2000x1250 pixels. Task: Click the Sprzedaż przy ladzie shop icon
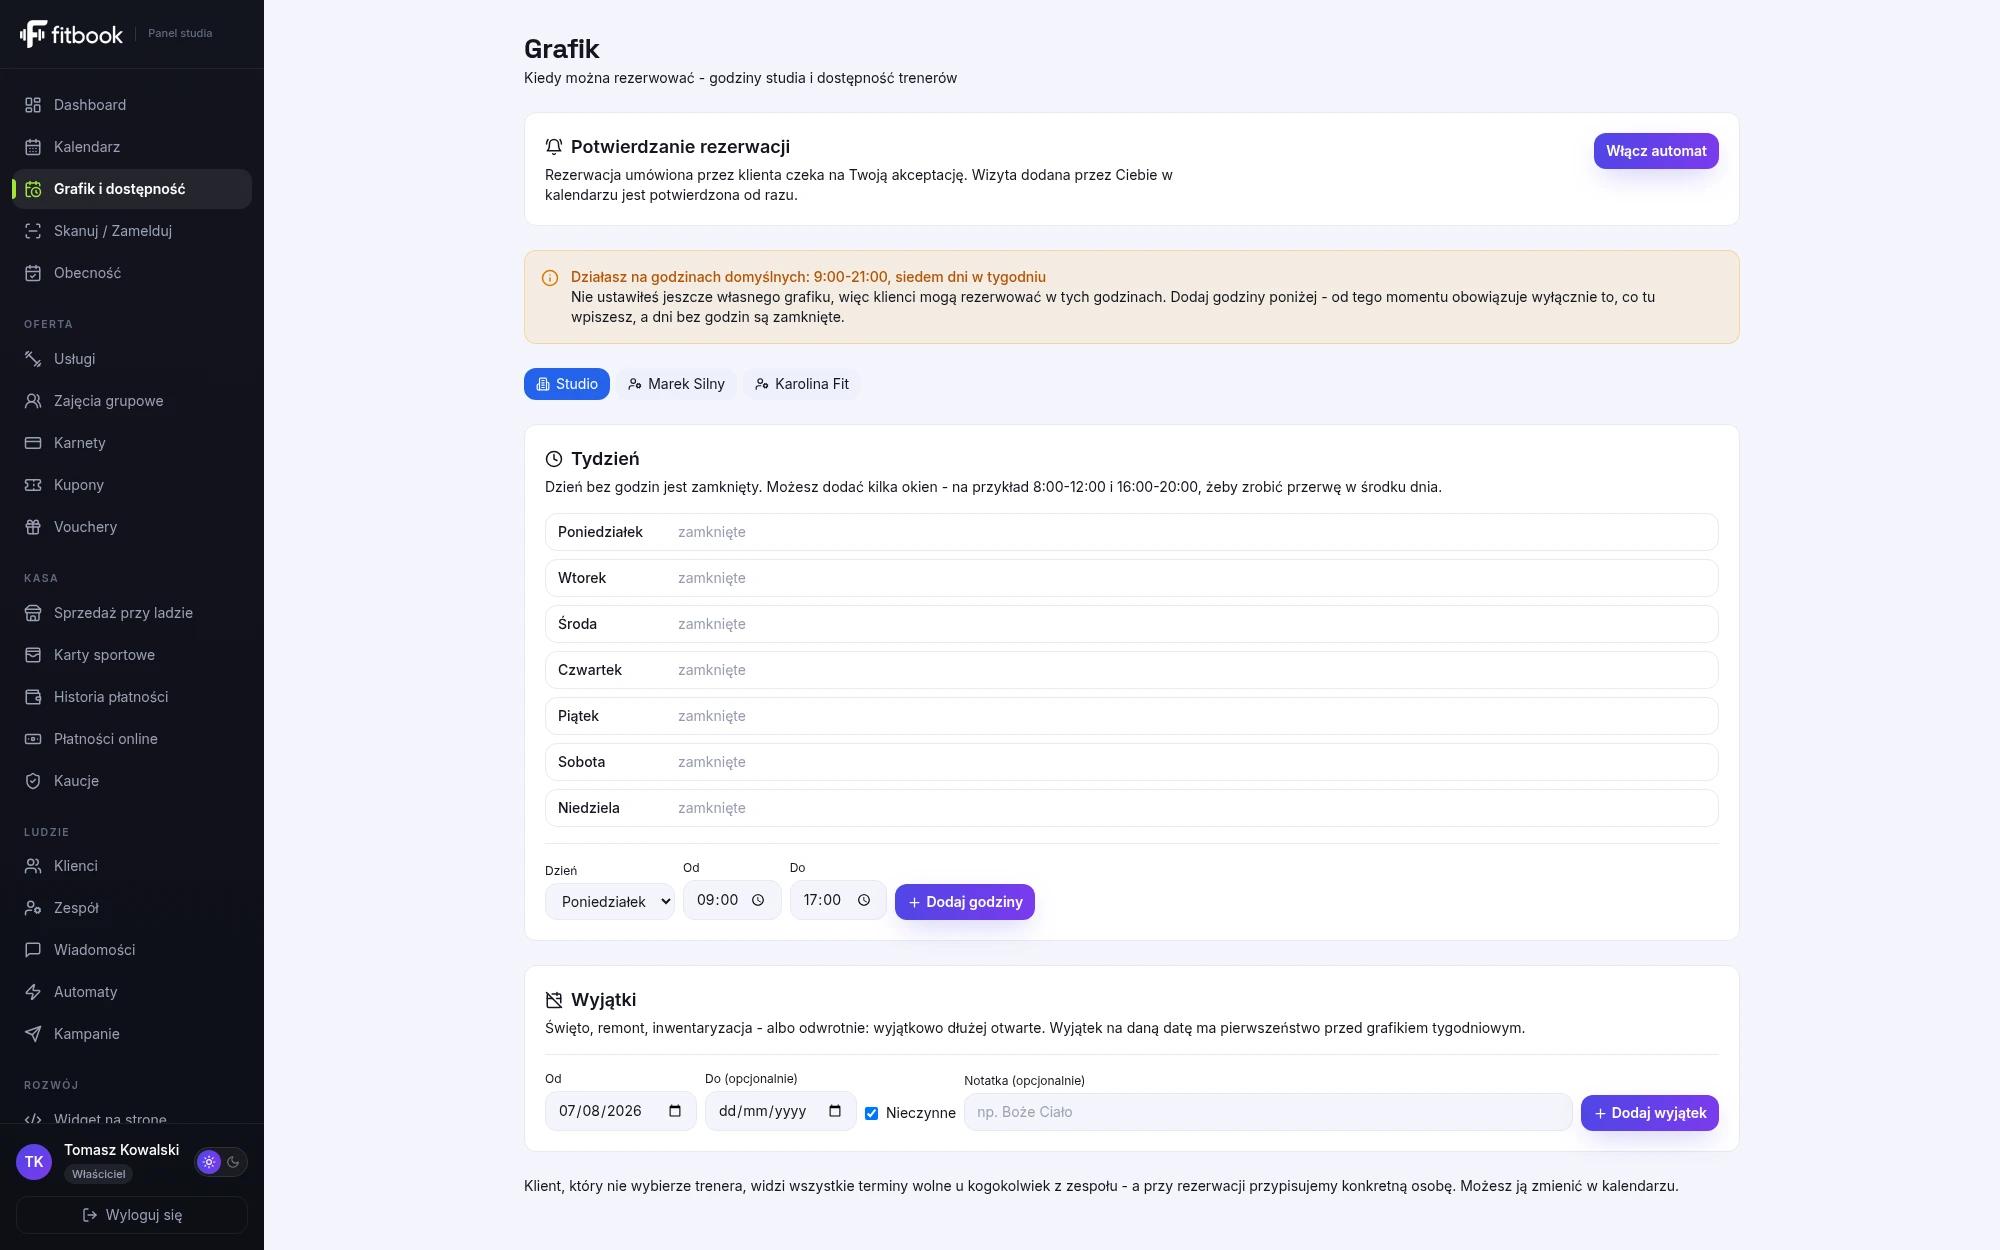33,613
